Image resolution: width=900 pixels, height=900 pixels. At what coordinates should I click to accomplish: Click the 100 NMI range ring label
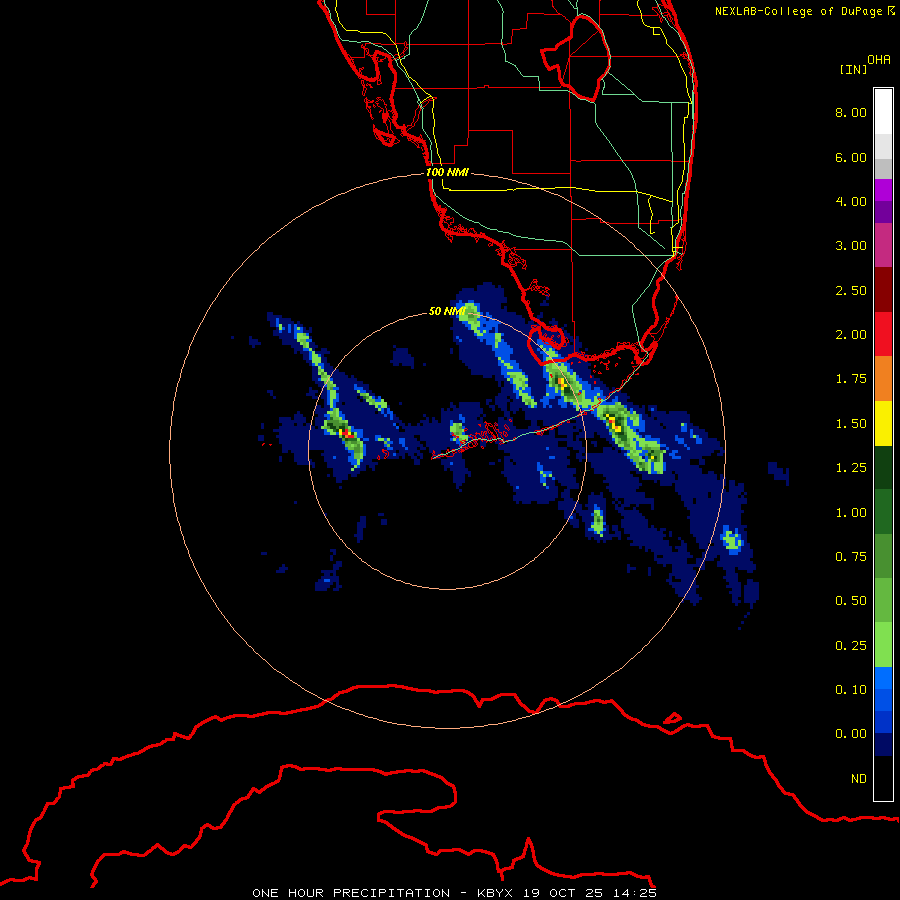click(447, 172)
